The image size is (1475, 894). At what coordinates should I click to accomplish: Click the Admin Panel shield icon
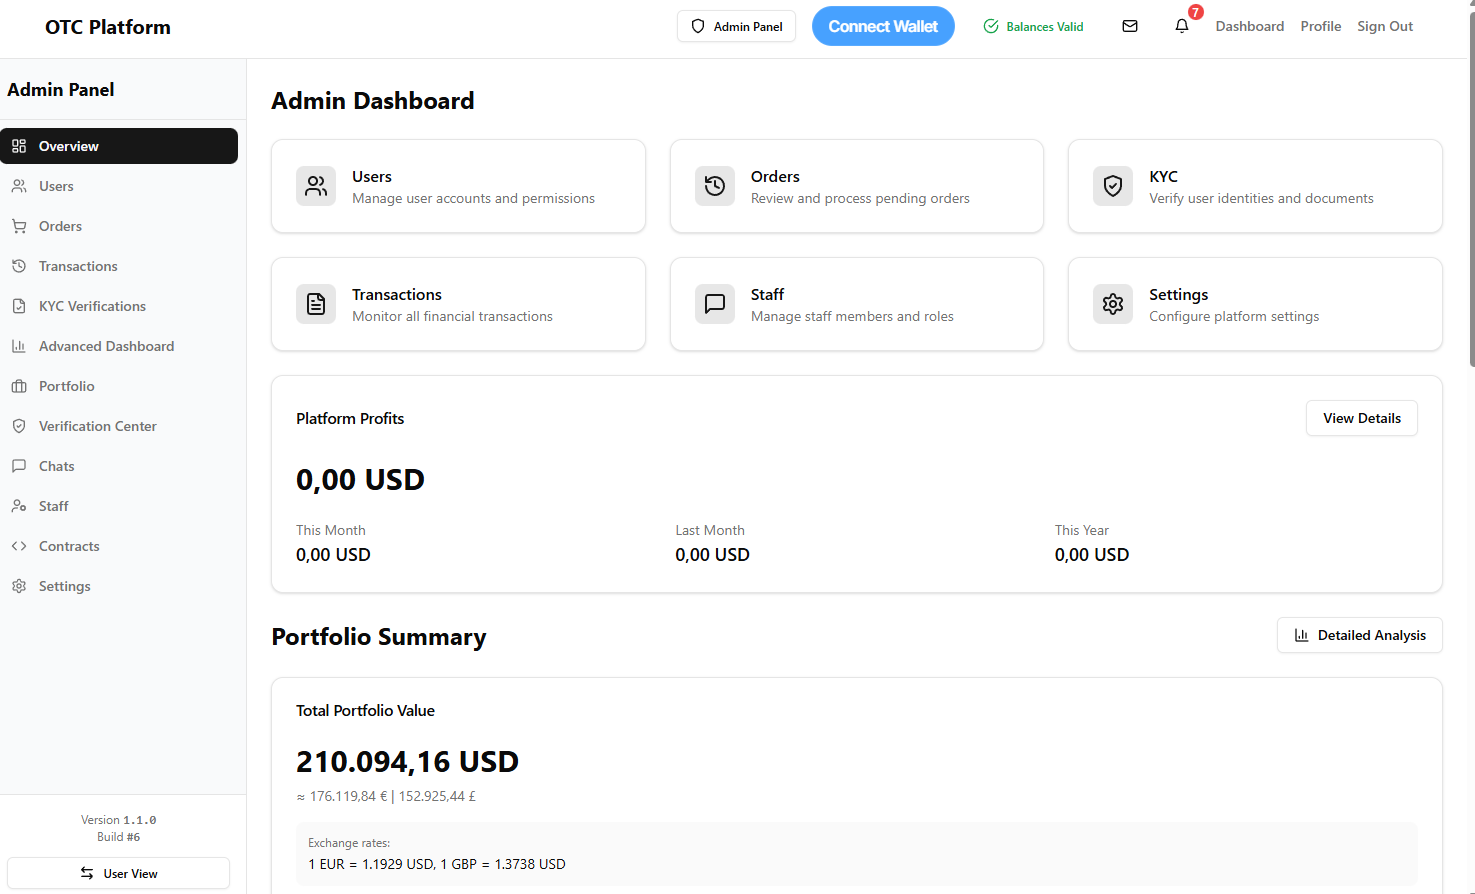697,26
